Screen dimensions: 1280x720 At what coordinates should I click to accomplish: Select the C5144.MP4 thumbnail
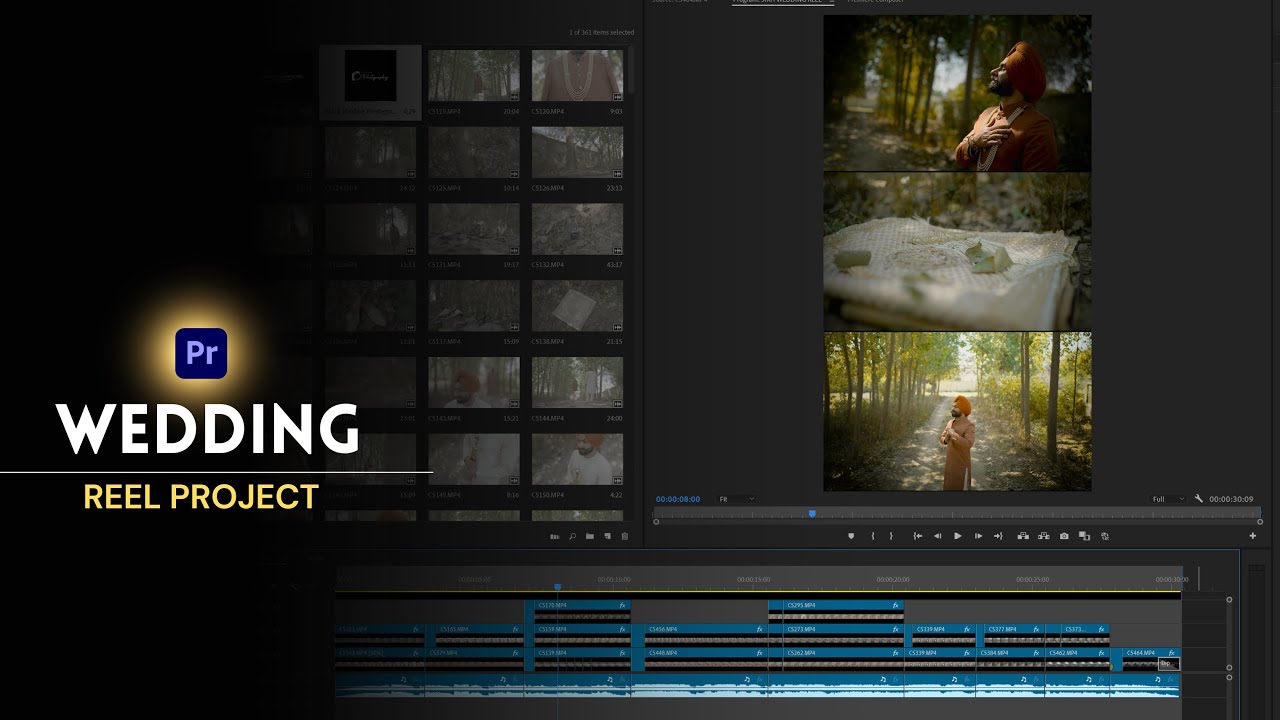click(577, 383)
